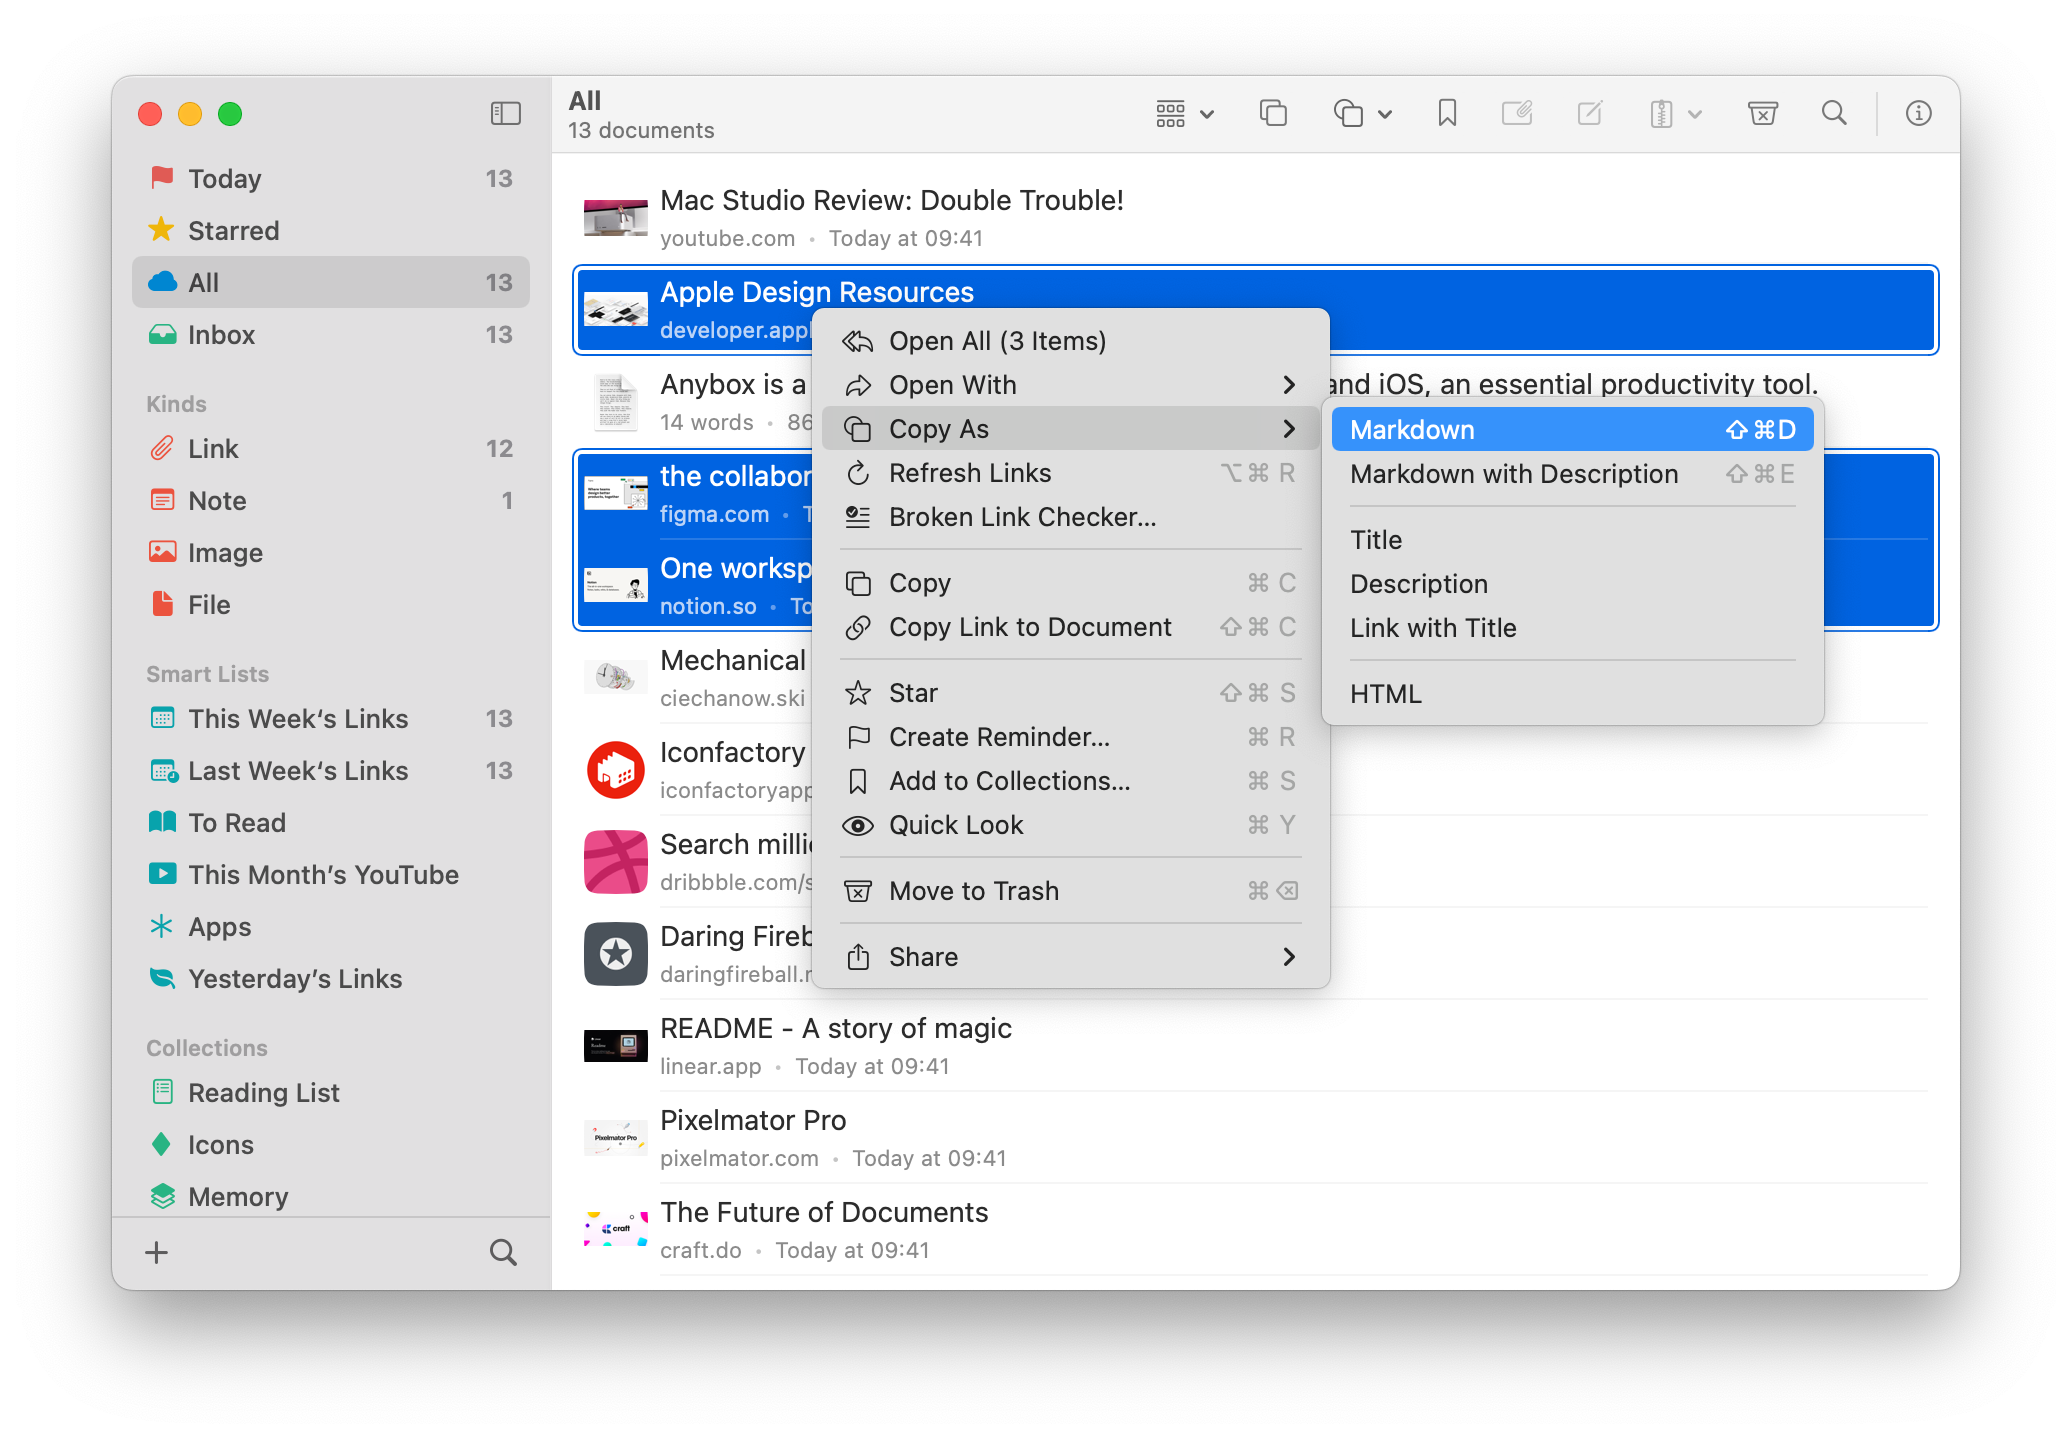Click the search magnifier in toolbar
This screenshot has width=2072, height=1438.
point(1834,114)
